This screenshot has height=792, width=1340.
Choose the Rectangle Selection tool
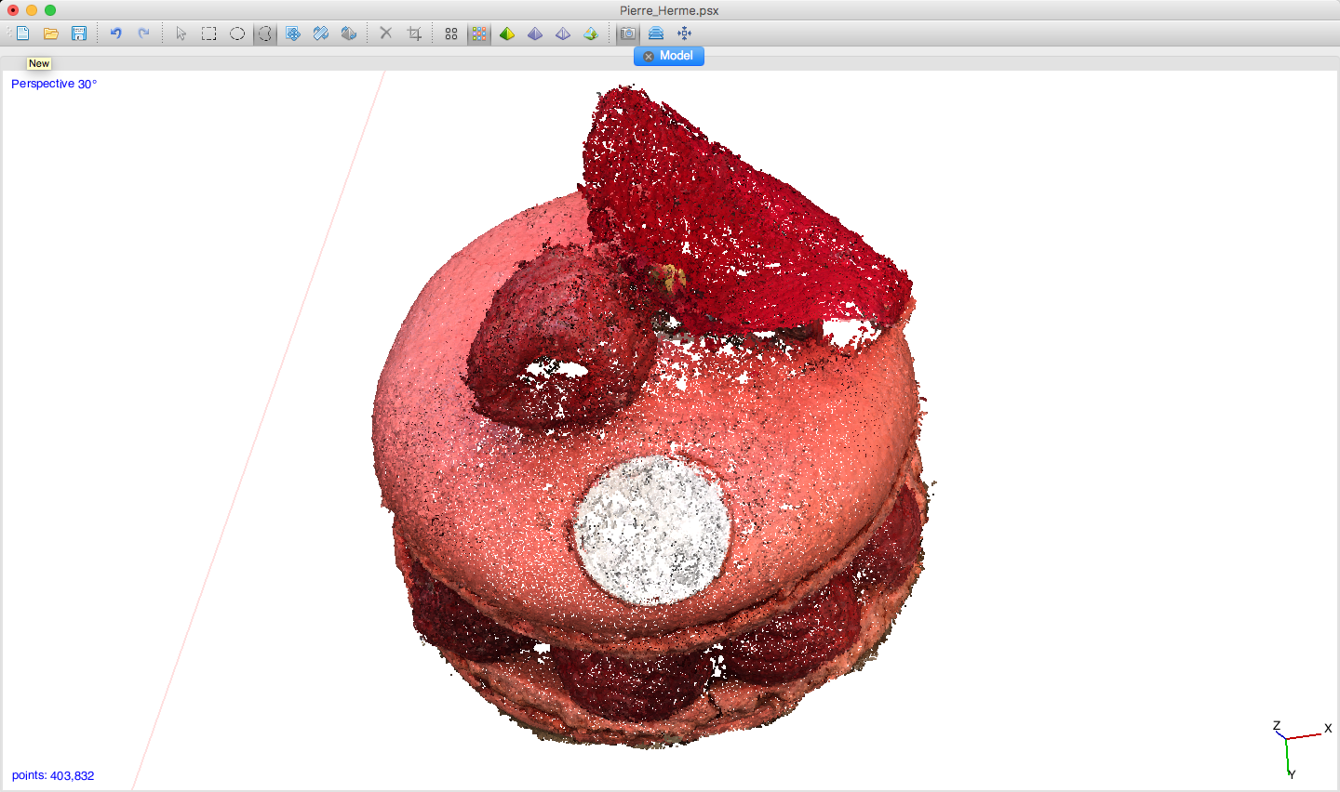click(x=209, y=34)
